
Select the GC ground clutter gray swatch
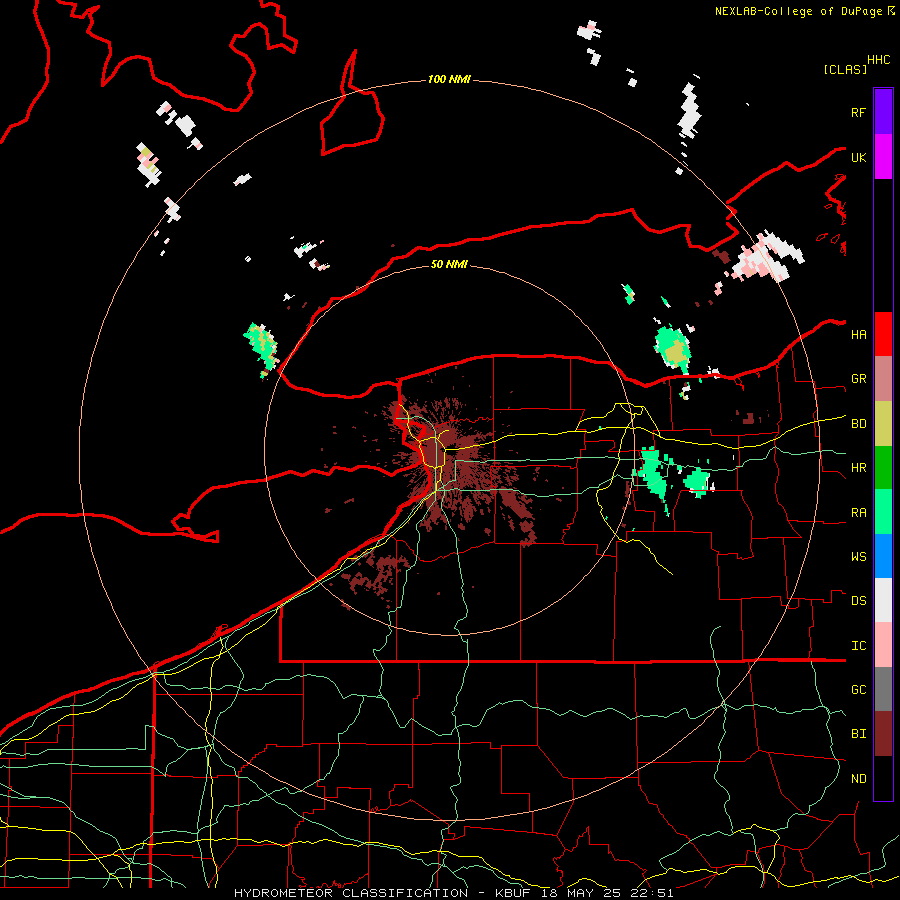coord(883,689)
